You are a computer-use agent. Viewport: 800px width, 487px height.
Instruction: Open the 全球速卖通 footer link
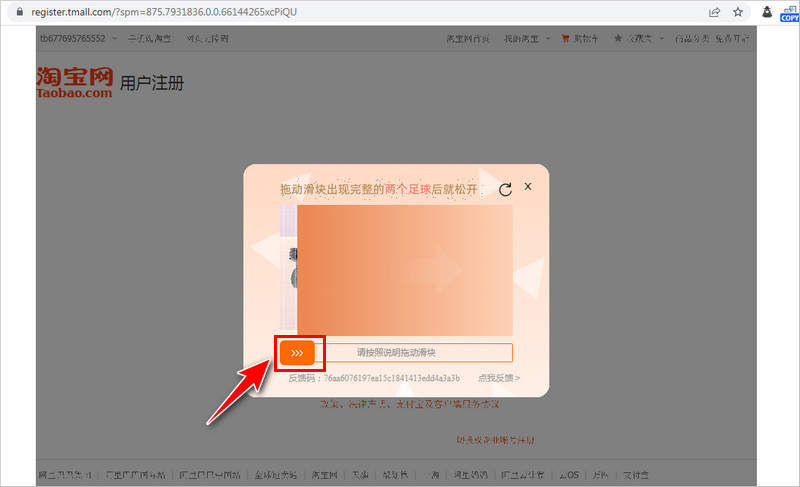click(x=279, y=475)
